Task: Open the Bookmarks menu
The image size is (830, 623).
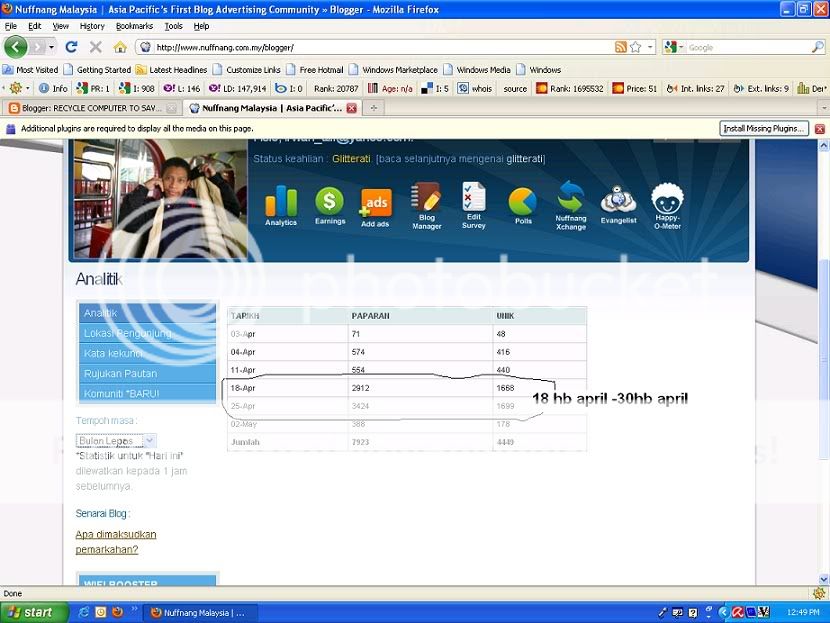Action: pos(134,26)
